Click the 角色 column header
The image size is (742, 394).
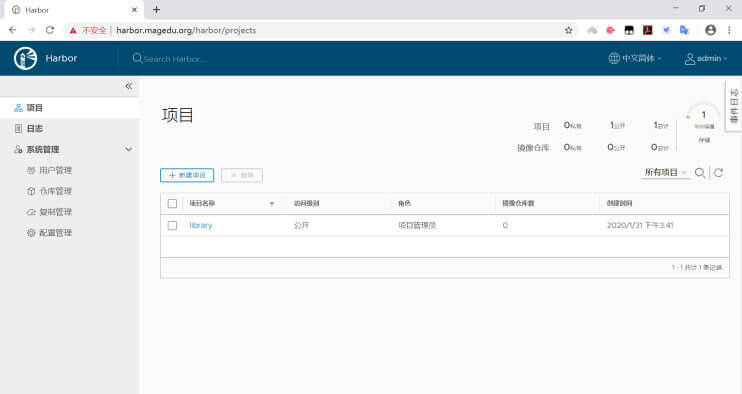404,203
